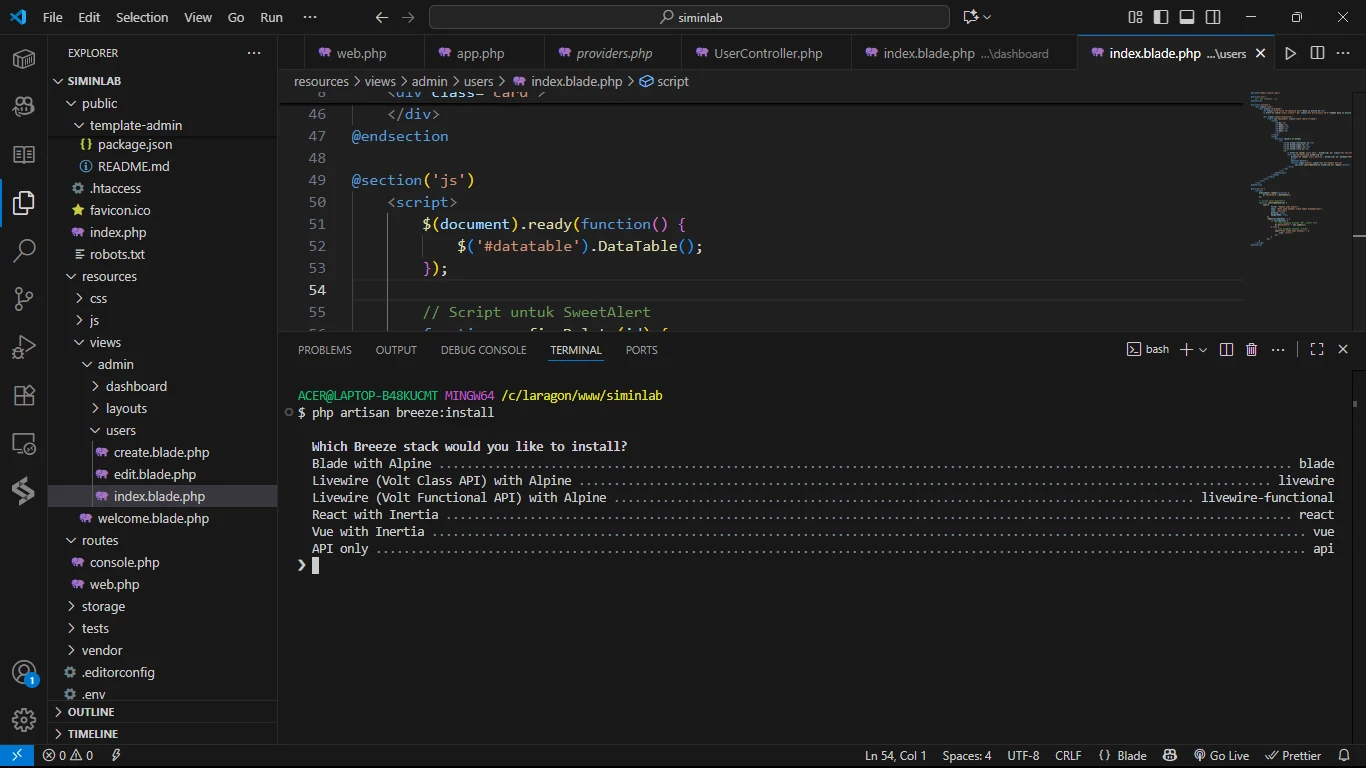Open the Manage settings gear
Screen dimensions: 1366x768
24,720
